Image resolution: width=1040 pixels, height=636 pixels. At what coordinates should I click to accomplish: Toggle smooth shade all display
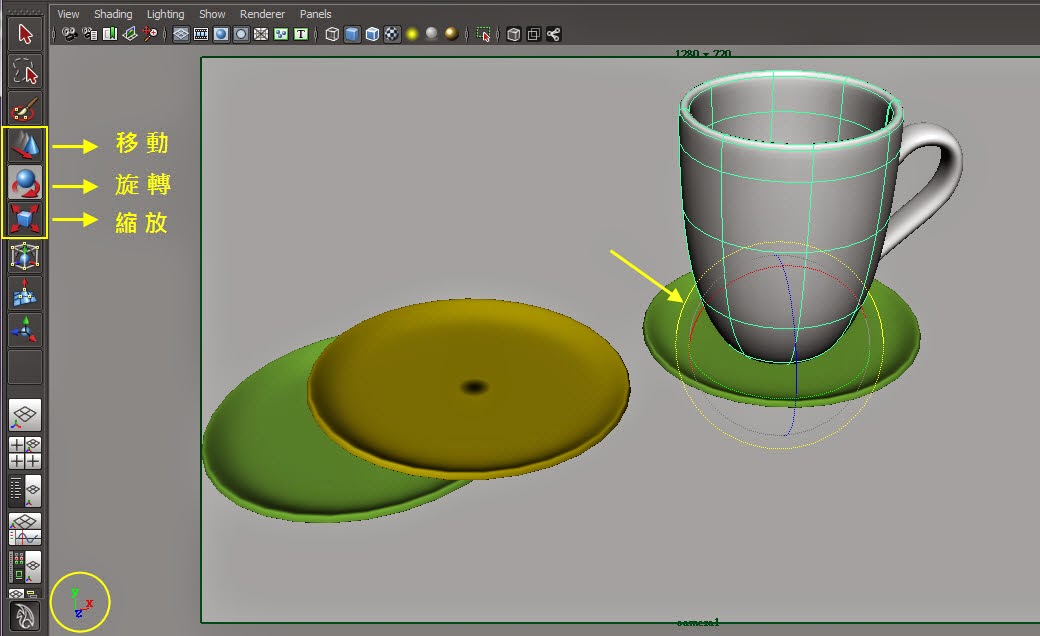pos(352,34)
